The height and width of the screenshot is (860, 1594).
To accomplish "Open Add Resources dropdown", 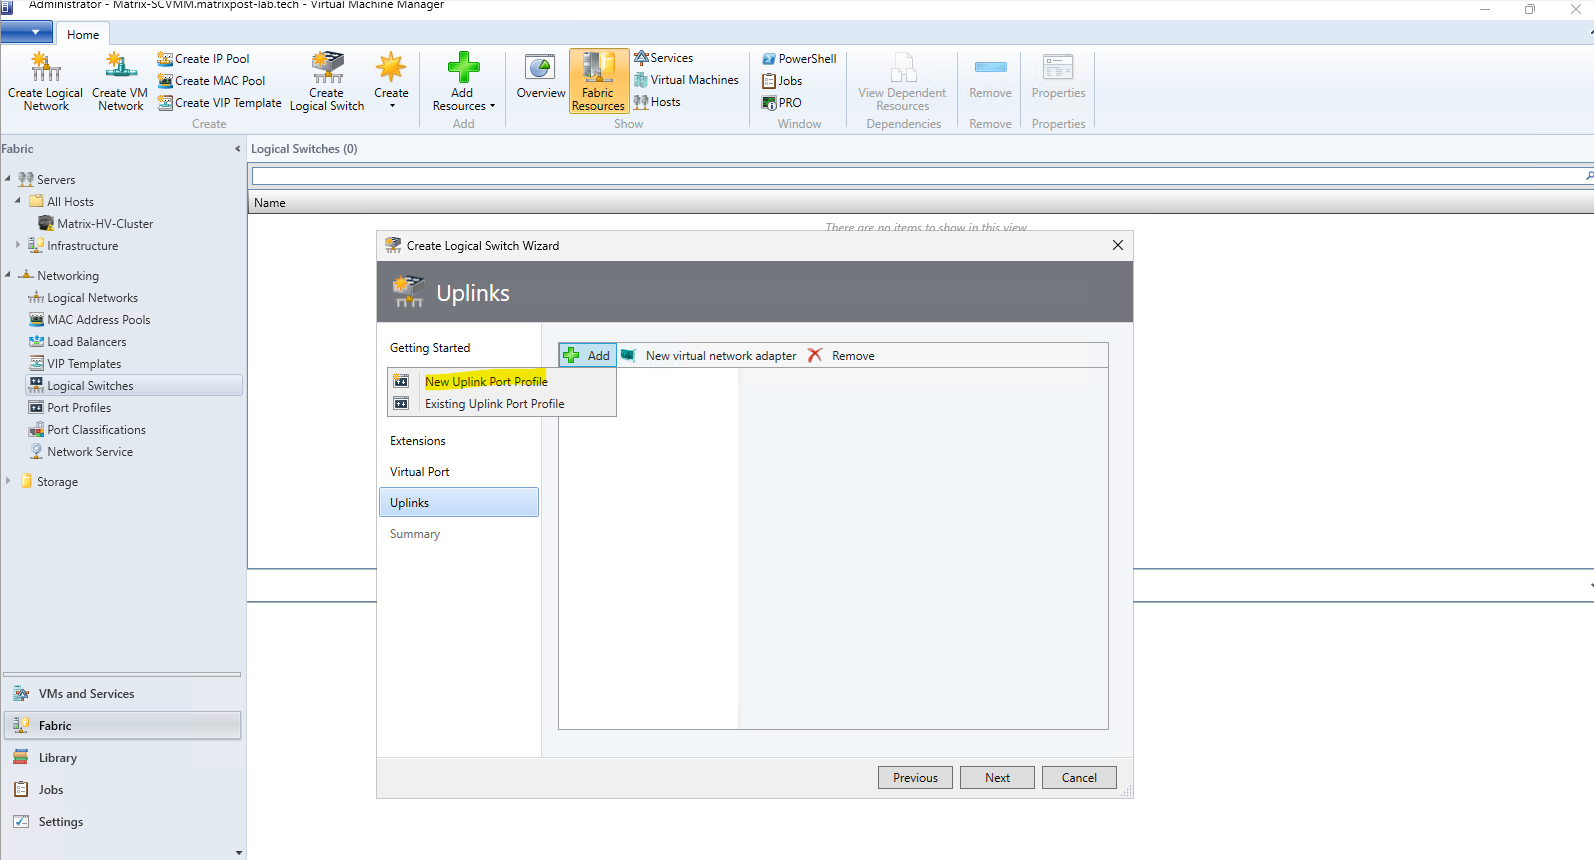I will (463, 81).
